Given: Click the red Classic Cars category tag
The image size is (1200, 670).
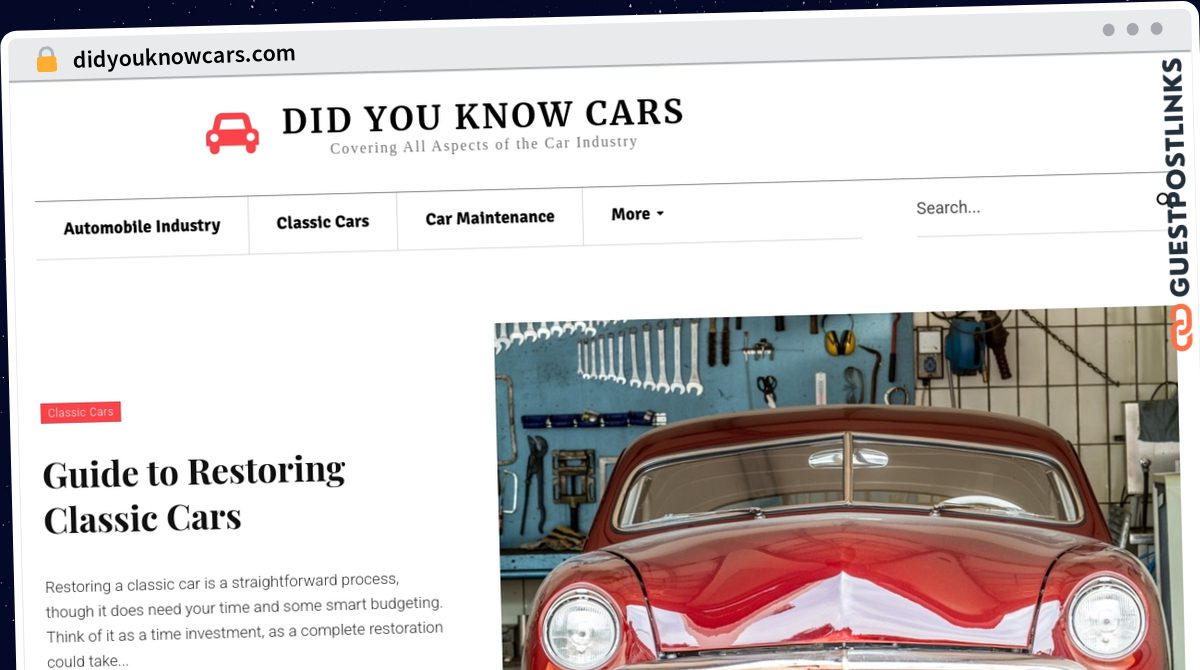Looking at the screenshot, I should pyautogui.click(x=81, y=412).
